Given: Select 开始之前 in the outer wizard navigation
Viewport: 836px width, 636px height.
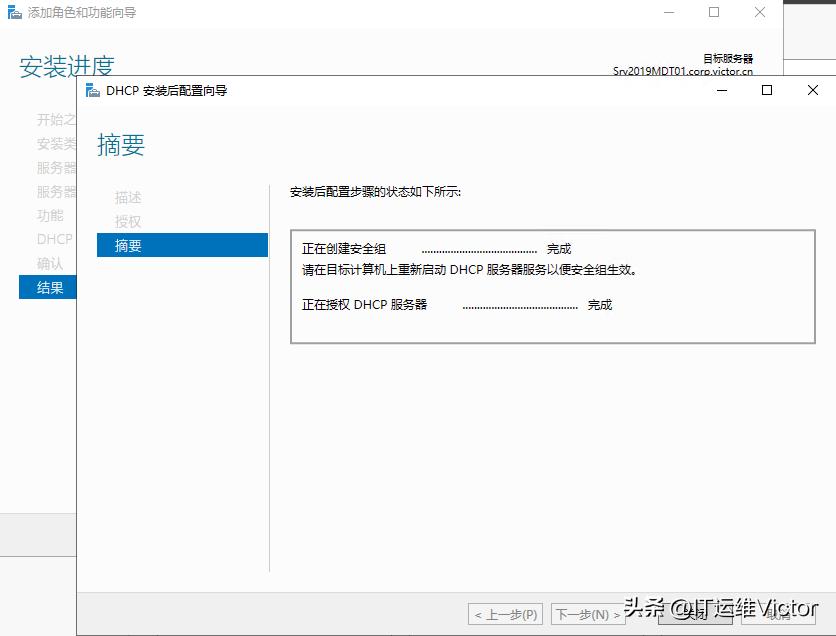Looking at the screenshot, I should coord(52,119).
